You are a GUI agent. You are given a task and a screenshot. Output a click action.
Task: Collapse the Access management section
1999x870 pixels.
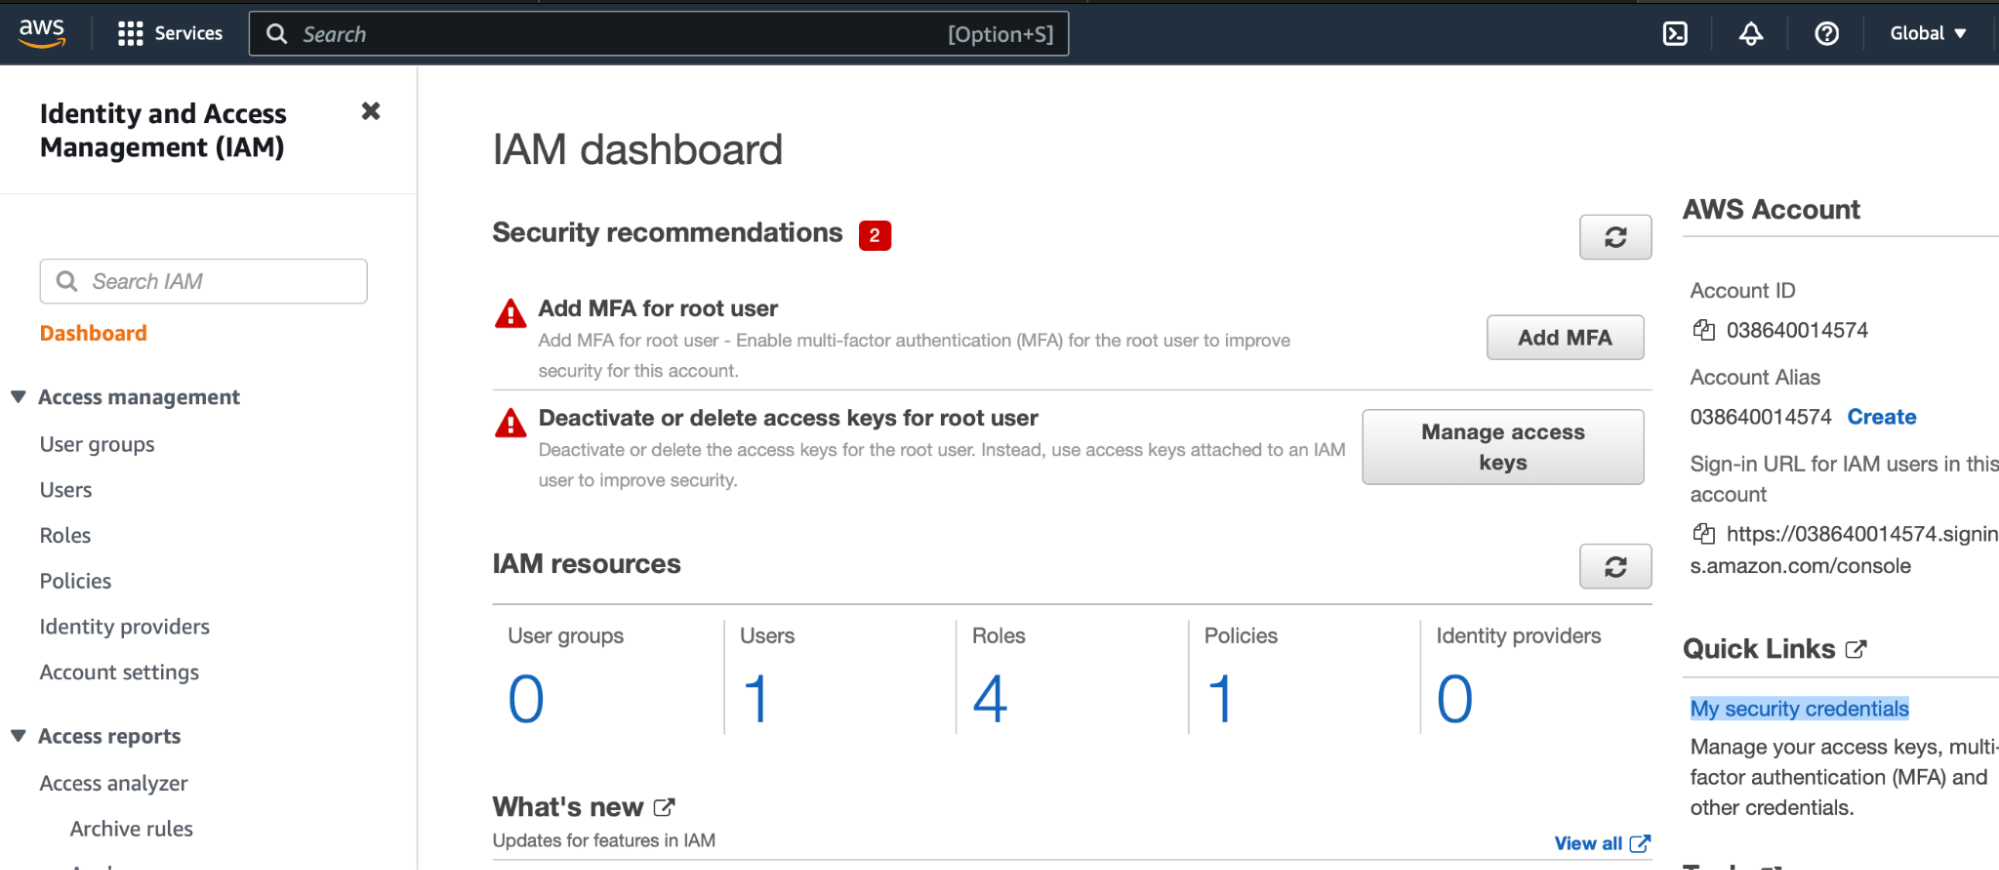point(18,397)
